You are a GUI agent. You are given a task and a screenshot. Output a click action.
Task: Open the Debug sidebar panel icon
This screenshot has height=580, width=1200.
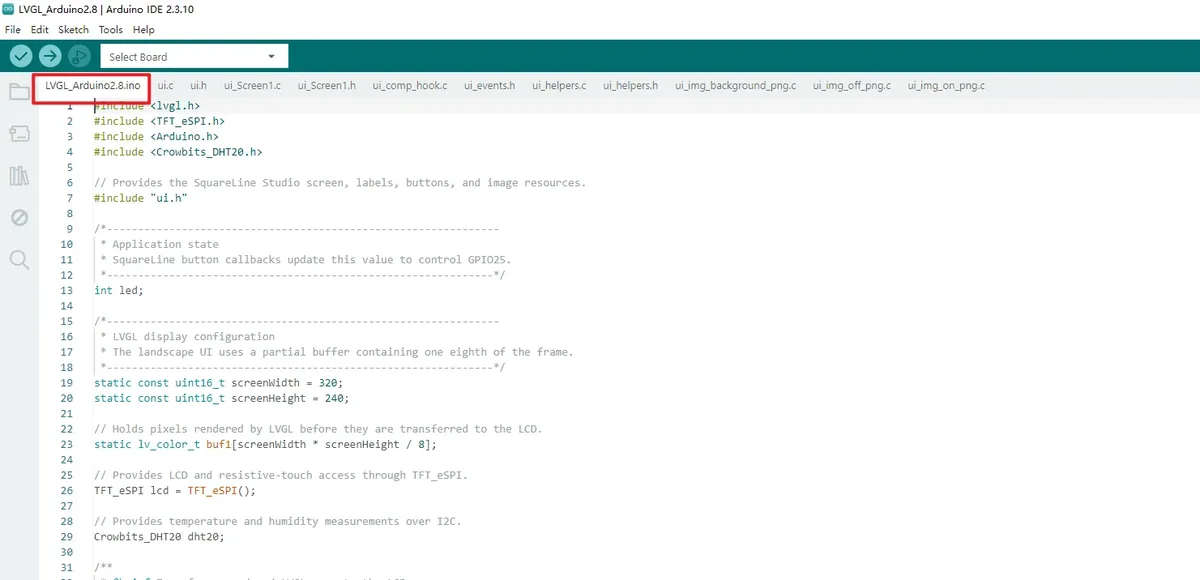pyautogui.click(x=19, y=217)
